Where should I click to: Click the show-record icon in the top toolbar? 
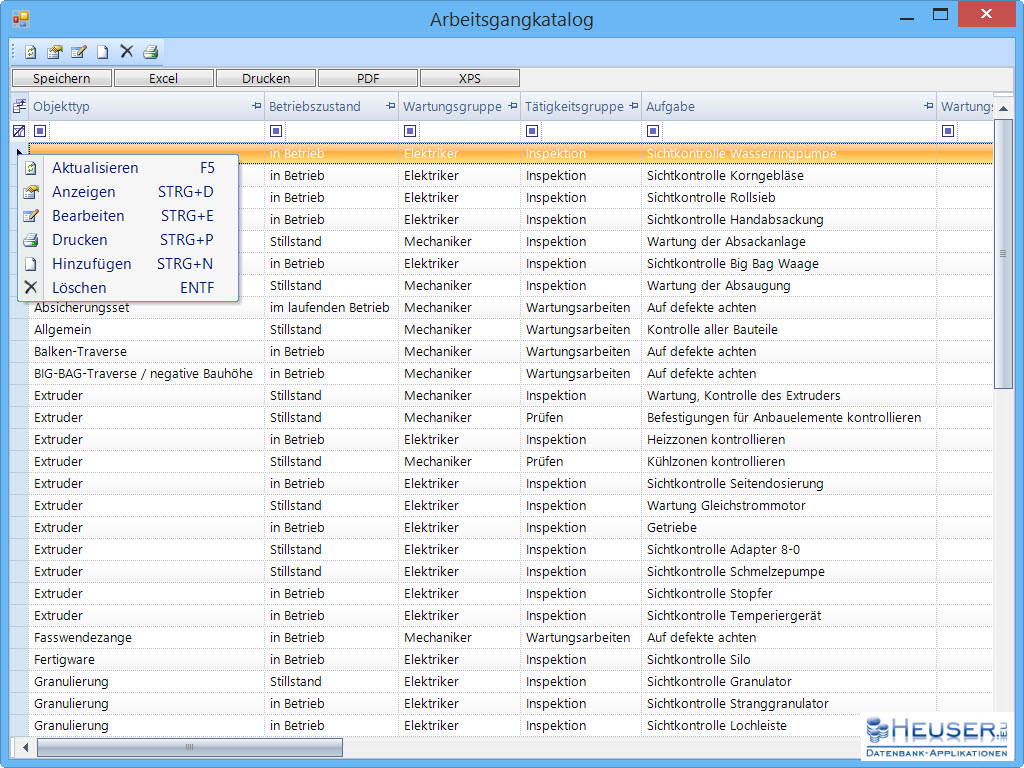click(x=55, y=52)
